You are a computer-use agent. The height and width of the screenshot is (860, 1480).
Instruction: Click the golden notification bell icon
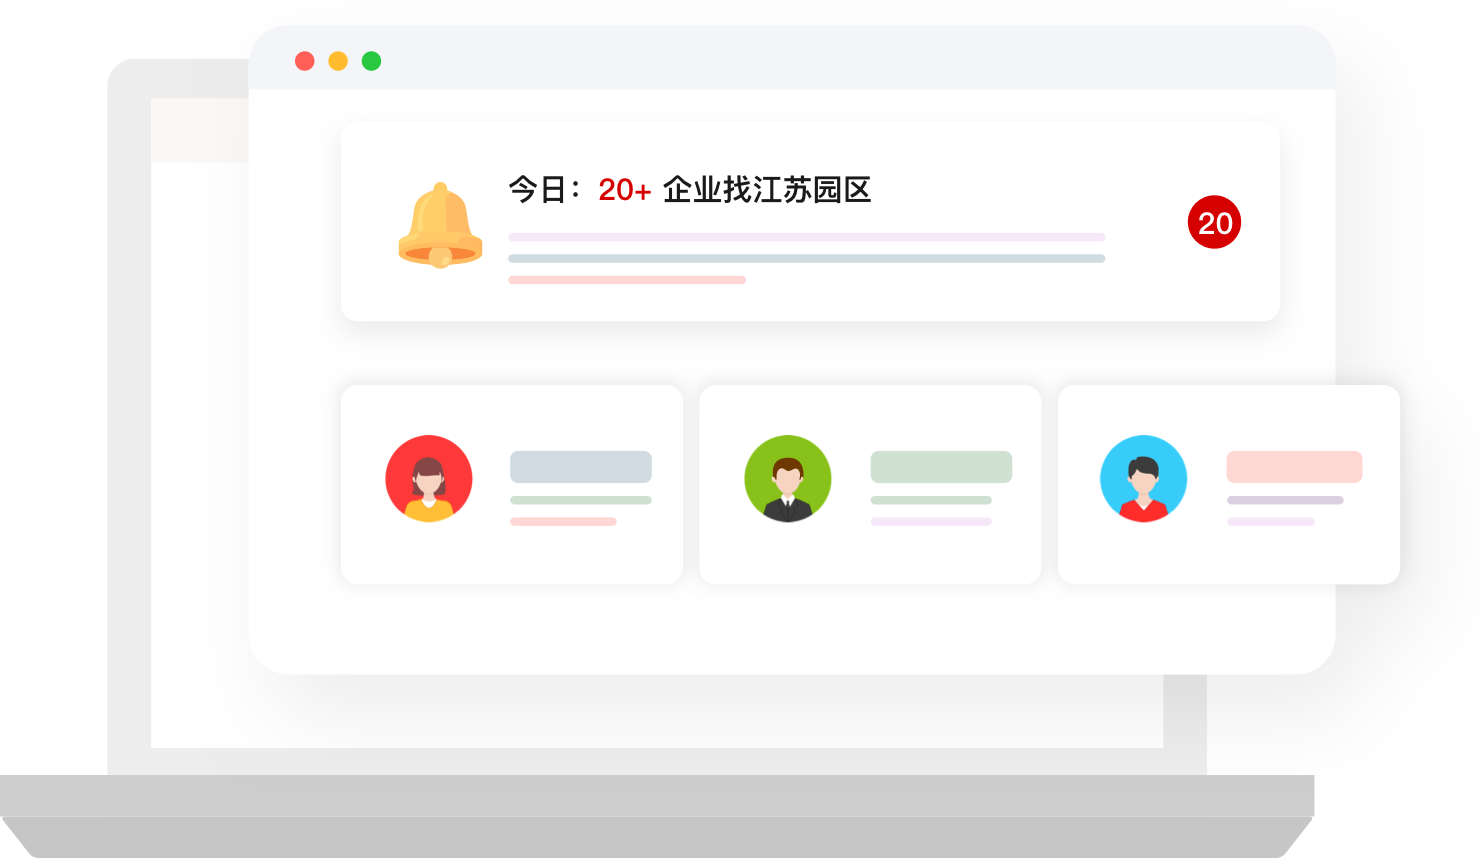click(440, 225)
